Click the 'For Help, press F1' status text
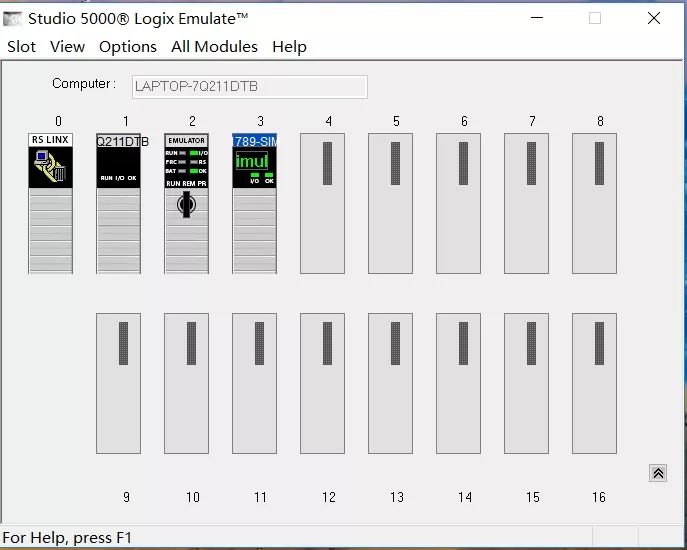 tap(67, 538)
